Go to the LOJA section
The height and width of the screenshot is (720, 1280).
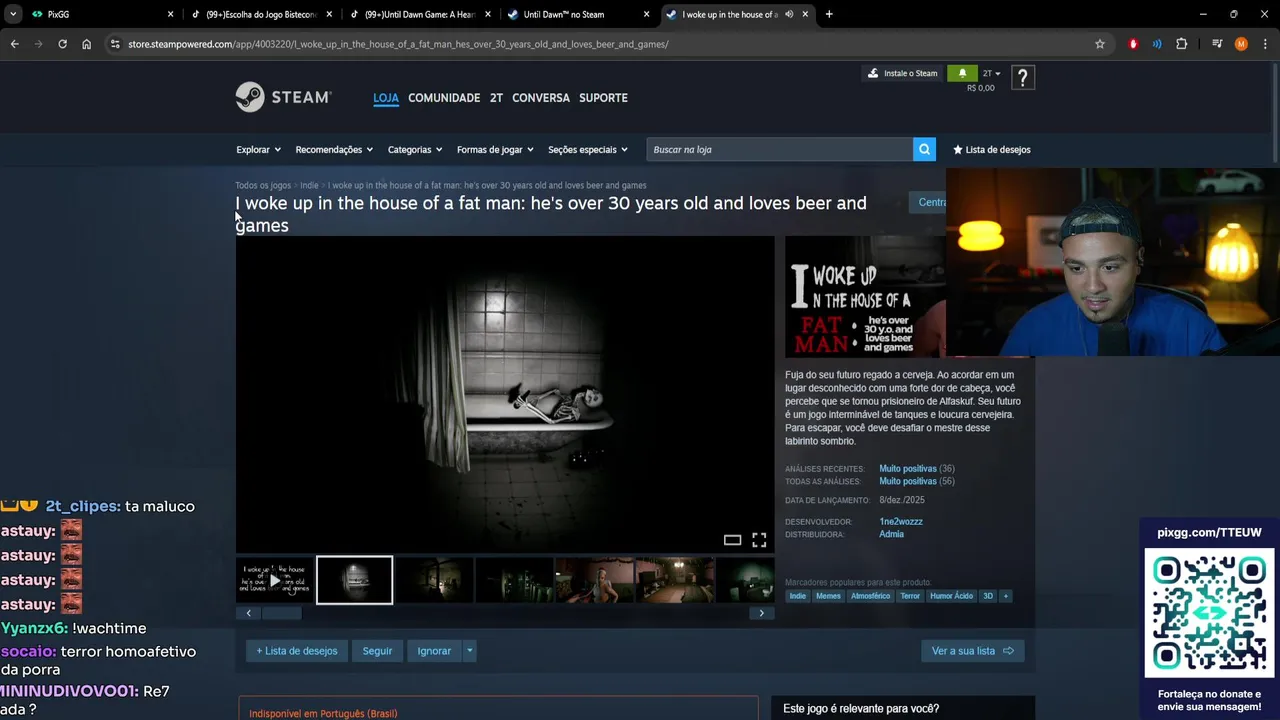[x=386, y=98]
